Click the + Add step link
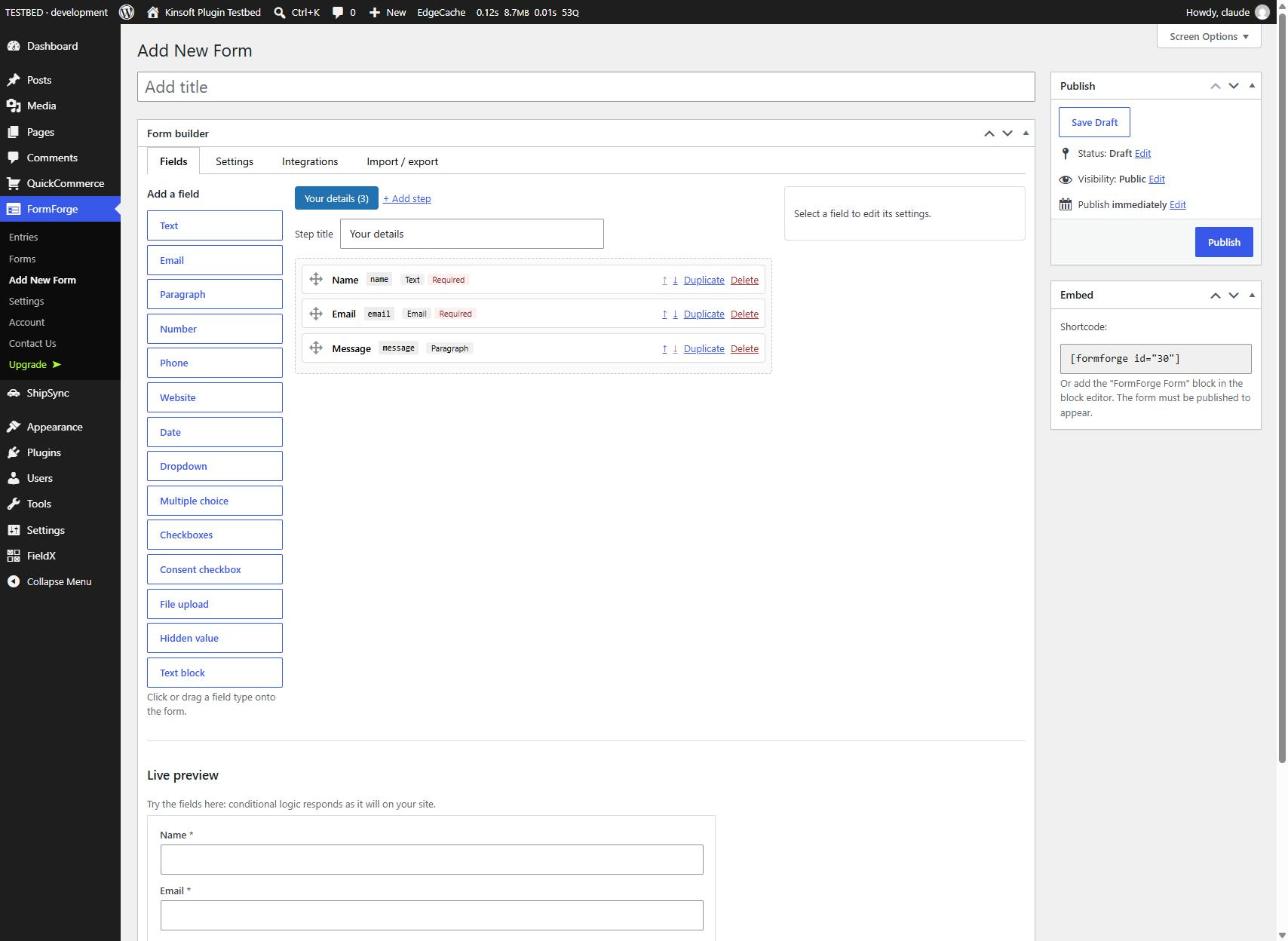This screenshot has height=941, width=1288. click(407, 198)
